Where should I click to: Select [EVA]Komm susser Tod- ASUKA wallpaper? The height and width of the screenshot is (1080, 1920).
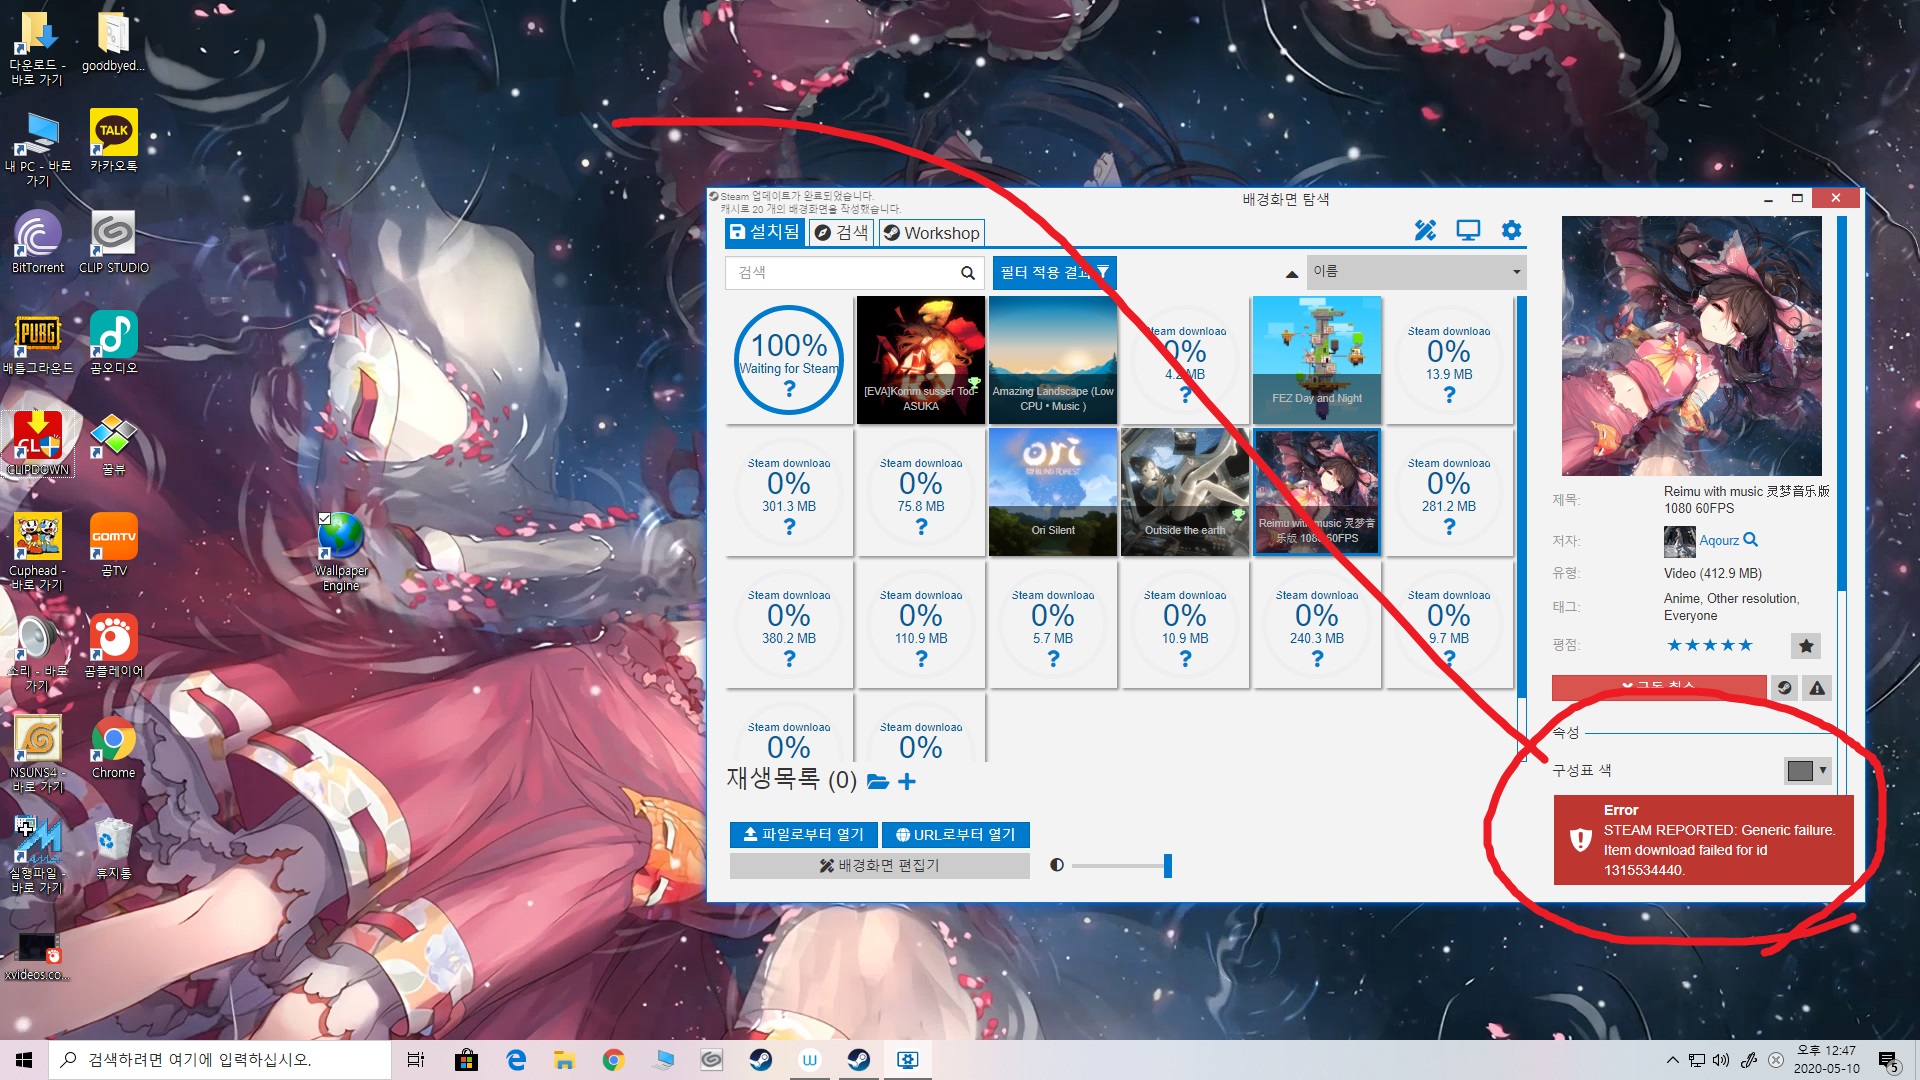[x=921, y=360]
